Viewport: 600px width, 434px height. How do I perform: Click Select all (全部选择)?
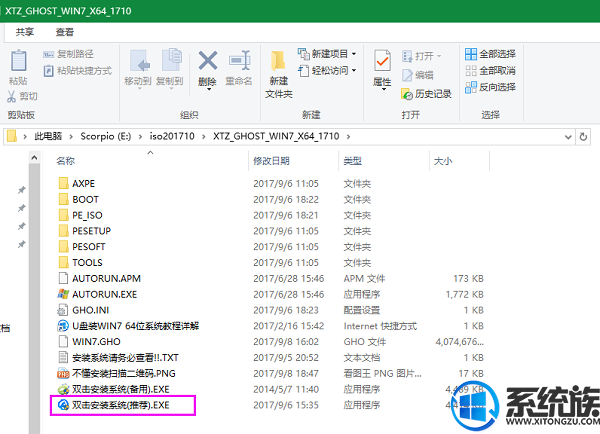[x=490, y=54]
